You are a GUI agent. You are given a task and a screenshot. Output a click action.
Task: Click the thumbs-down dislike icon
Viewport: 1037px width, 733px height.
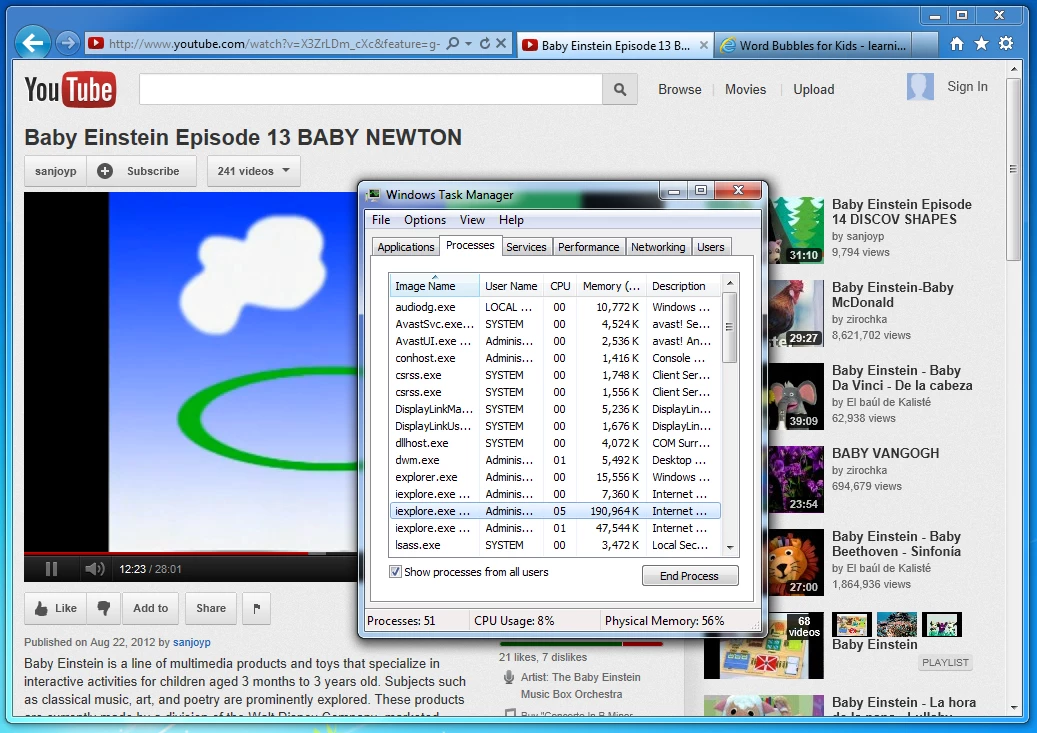pyautogui.click(x=104, y=608)
